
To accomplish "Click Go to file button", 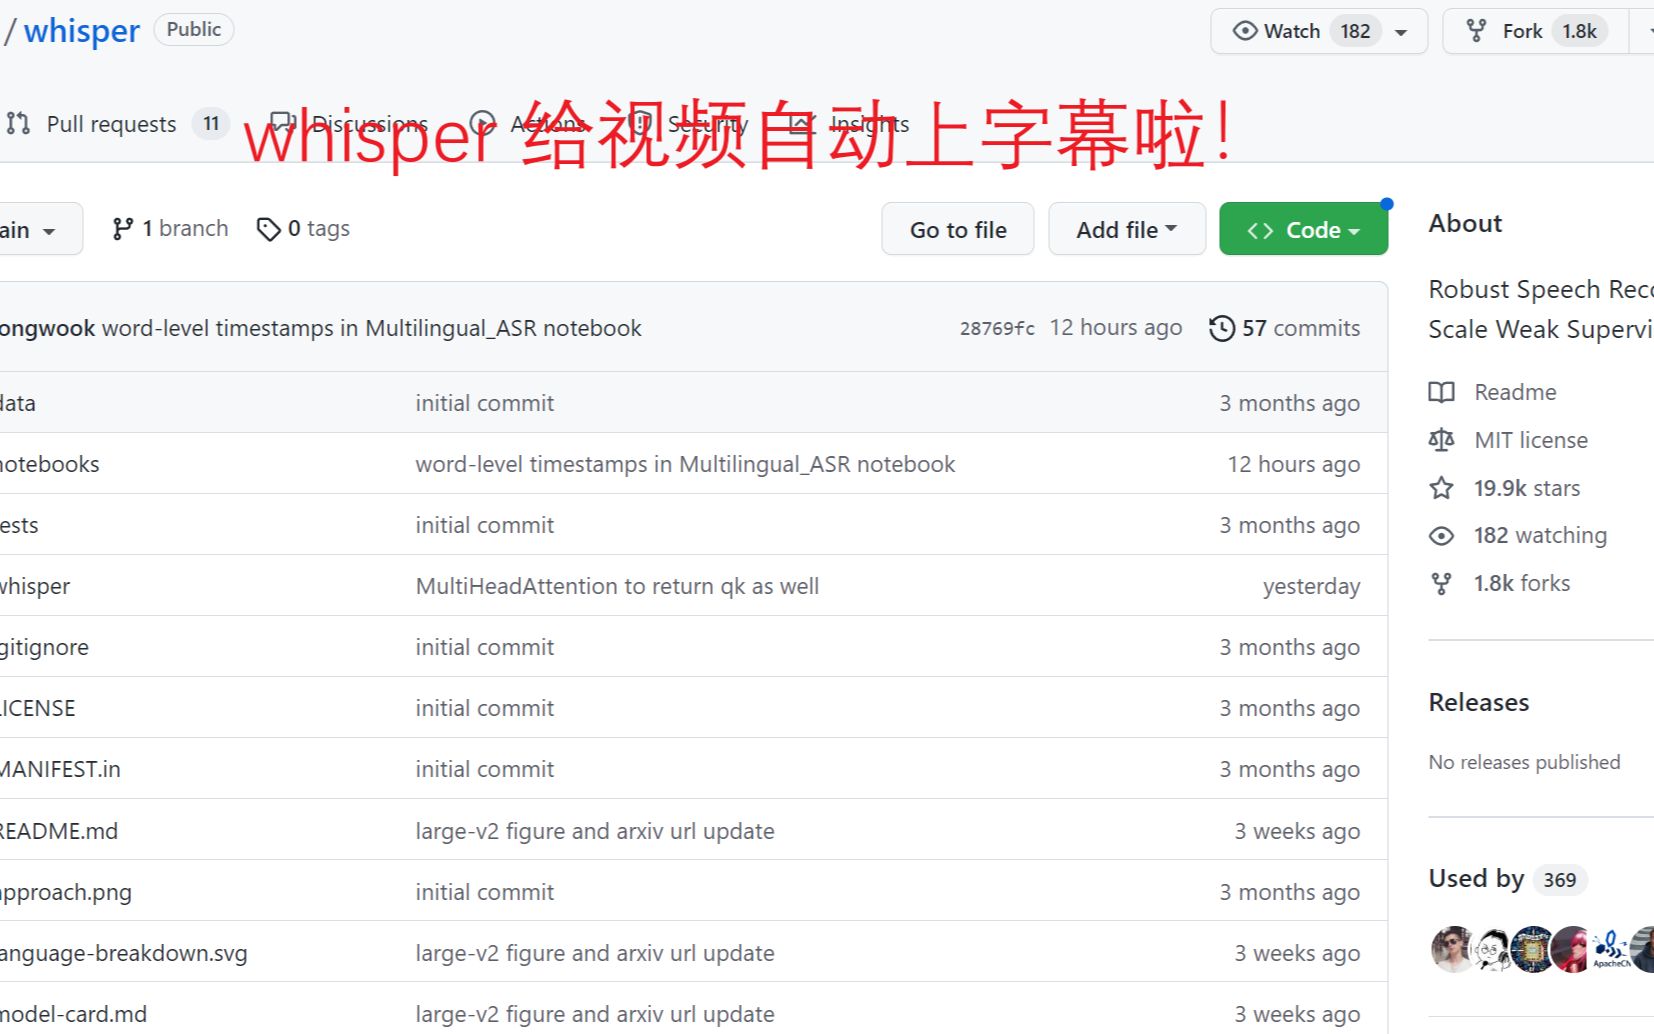I will click(x=958, y=230).
